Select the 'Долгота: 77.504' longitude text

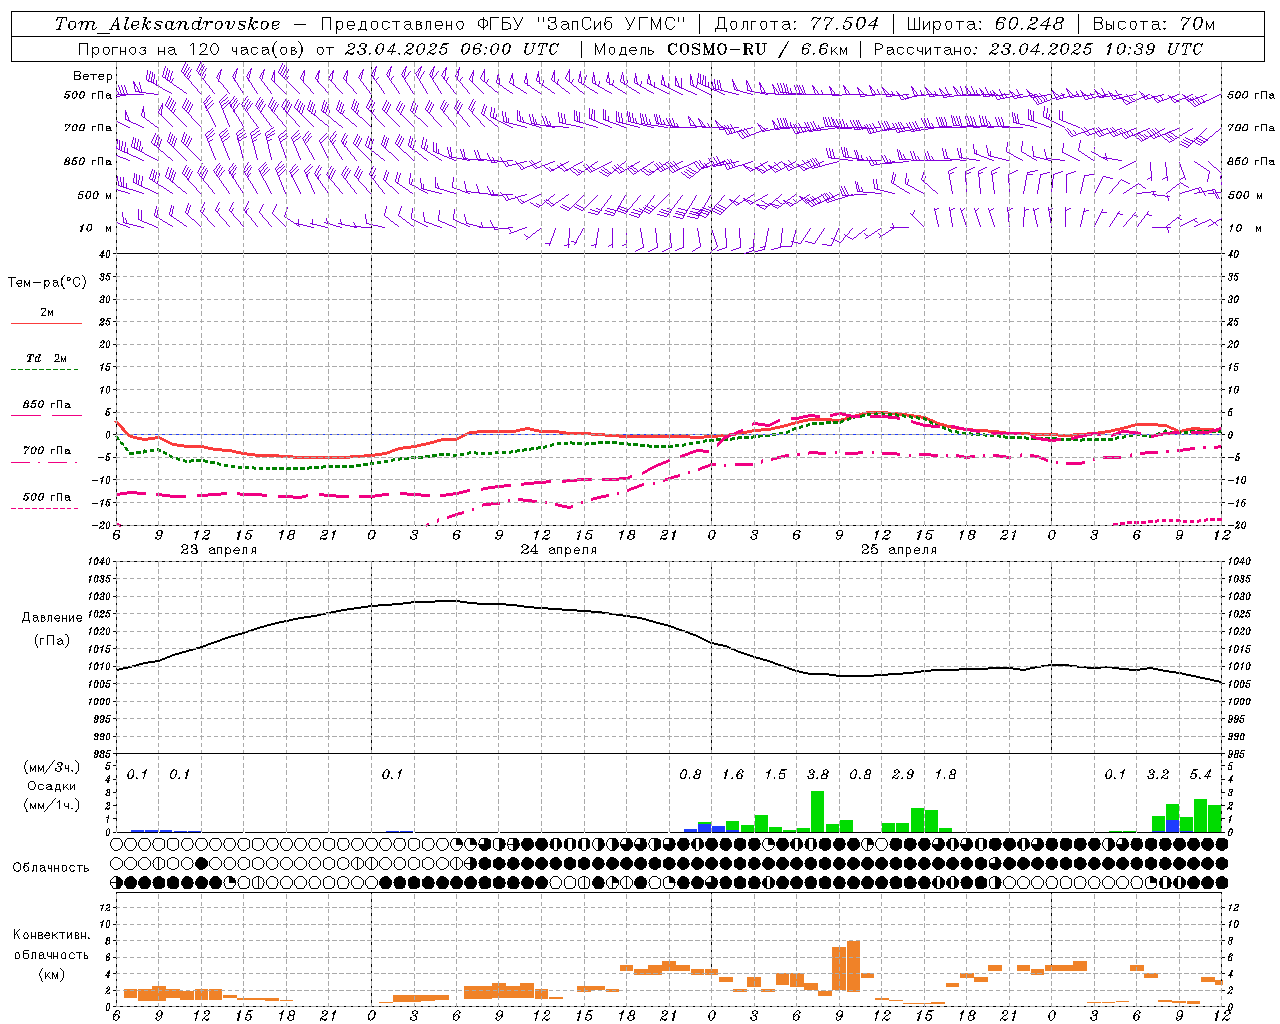coord(797,23)
